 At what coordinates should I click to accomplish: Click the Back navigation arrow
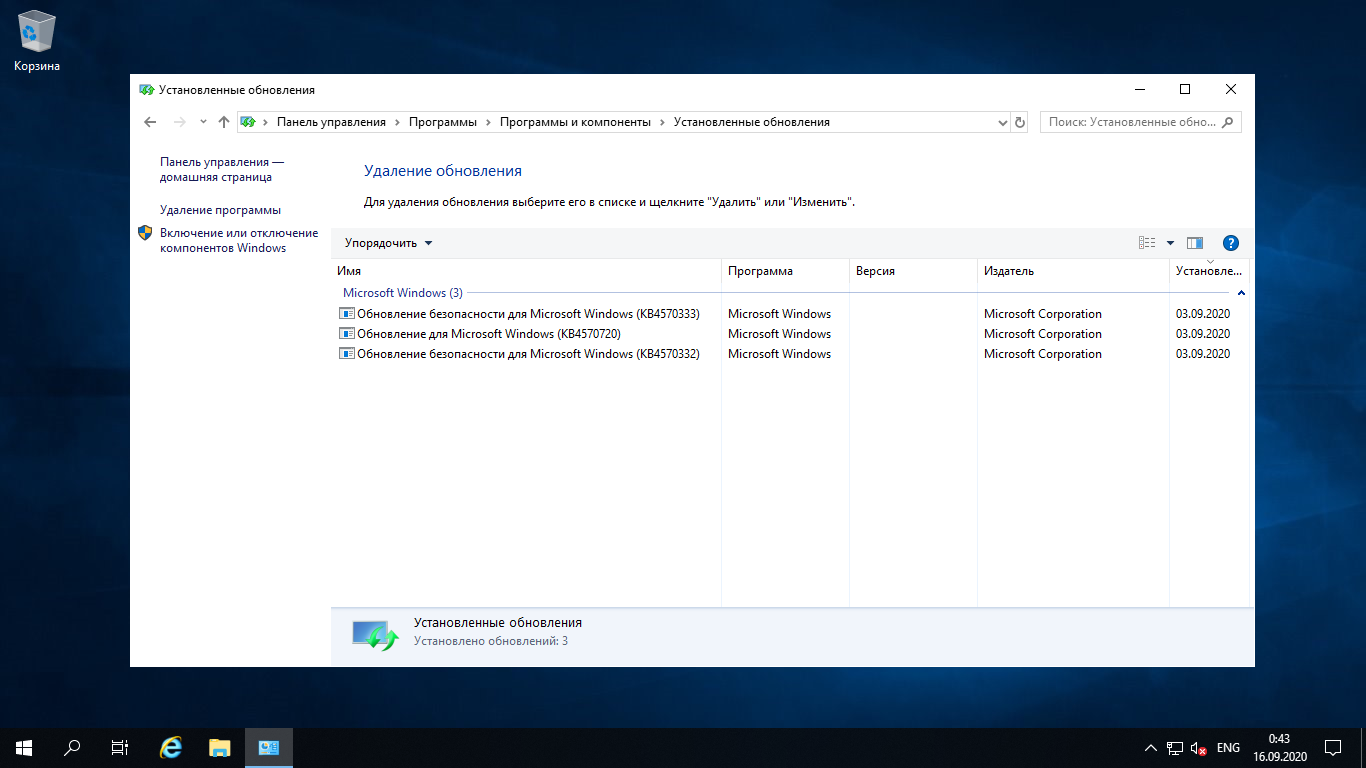(150, 122)
